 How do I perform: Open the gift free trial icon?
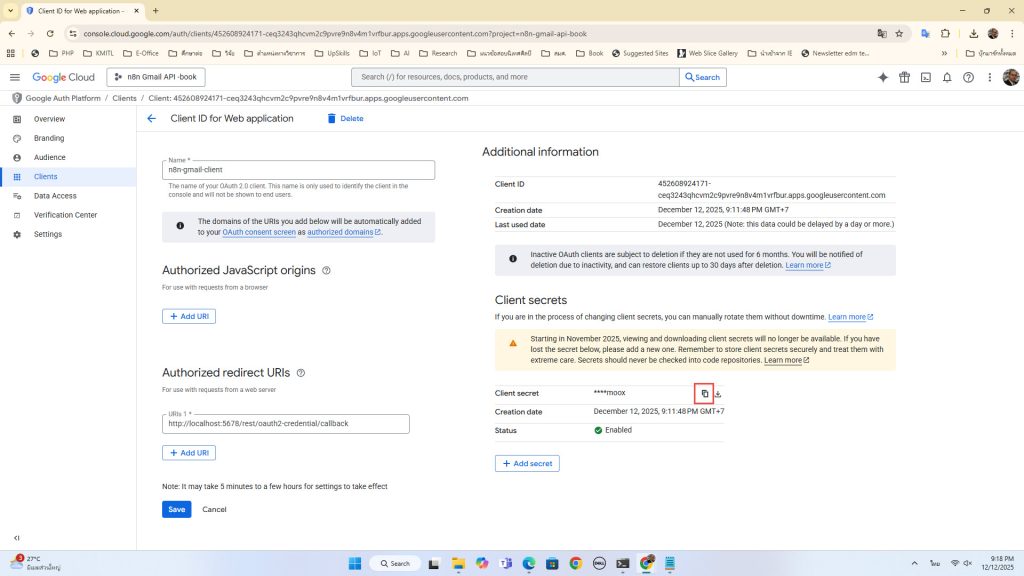click(904, 77)
